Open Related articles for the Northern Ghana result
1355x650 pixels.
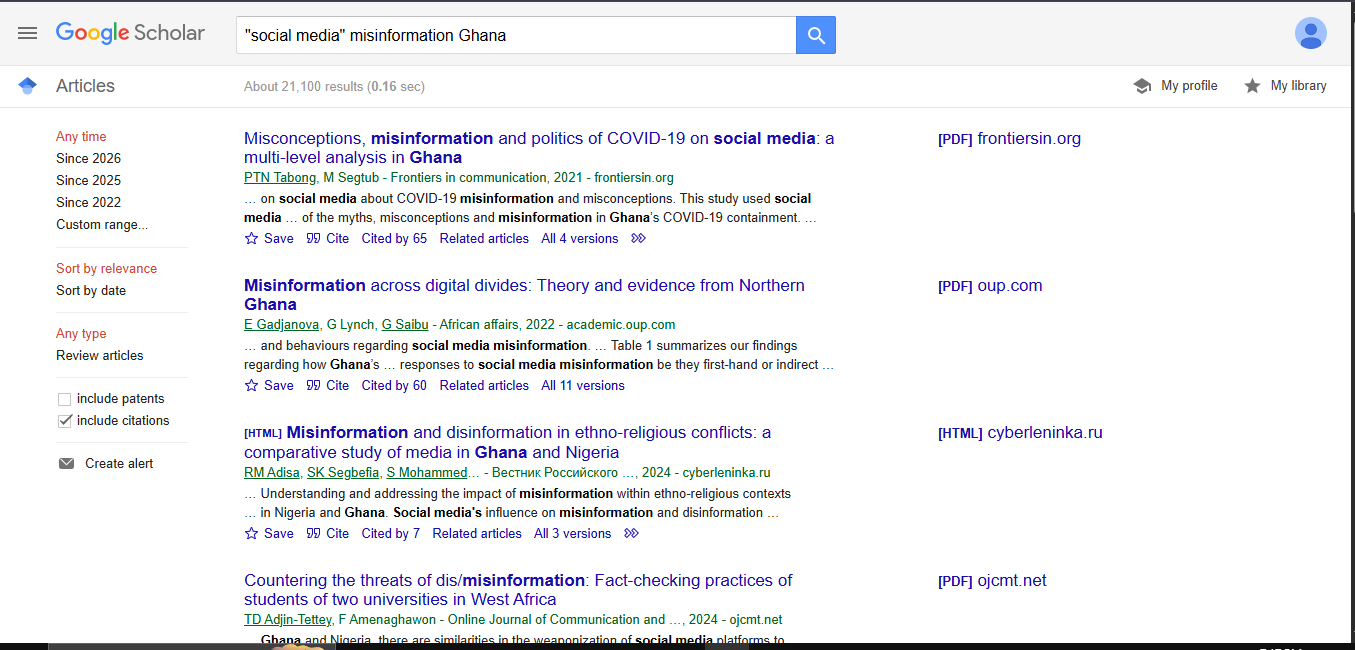pyautogui.click(x=484, y=385)
